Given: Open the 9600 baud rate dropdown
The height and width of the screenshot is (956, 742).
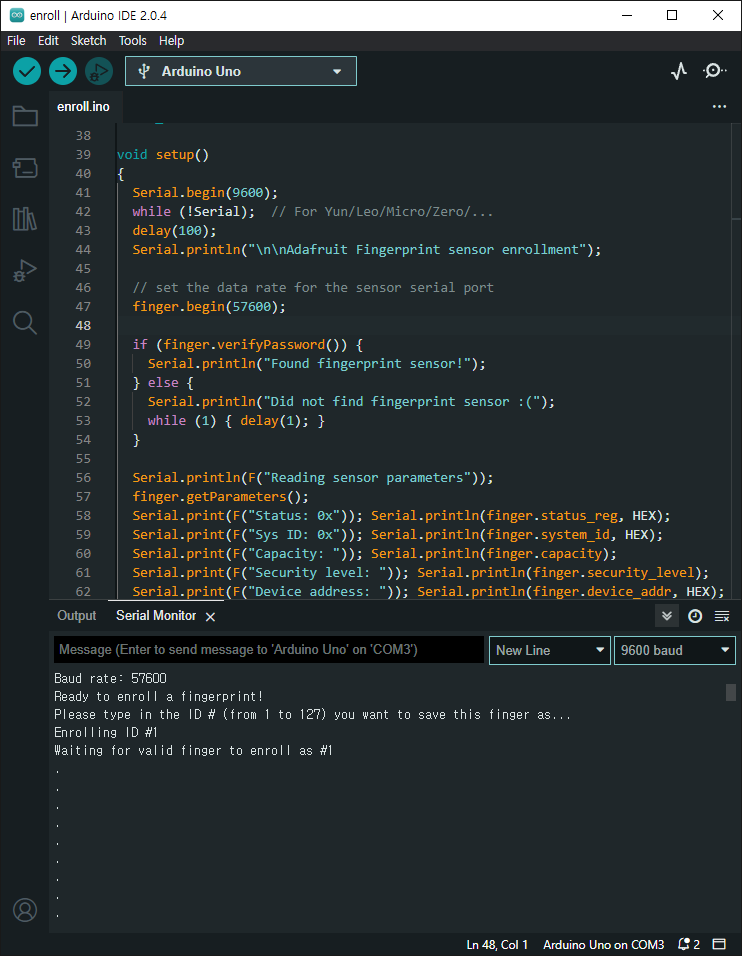Looking at the screenshot, I should (x=674, y=651).
